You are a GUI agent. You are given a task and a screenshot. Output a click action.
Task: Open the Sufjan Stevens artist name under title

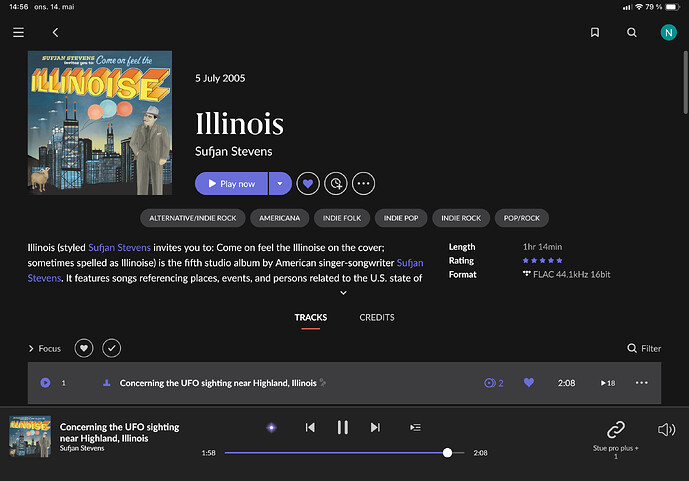pos(233,152)
